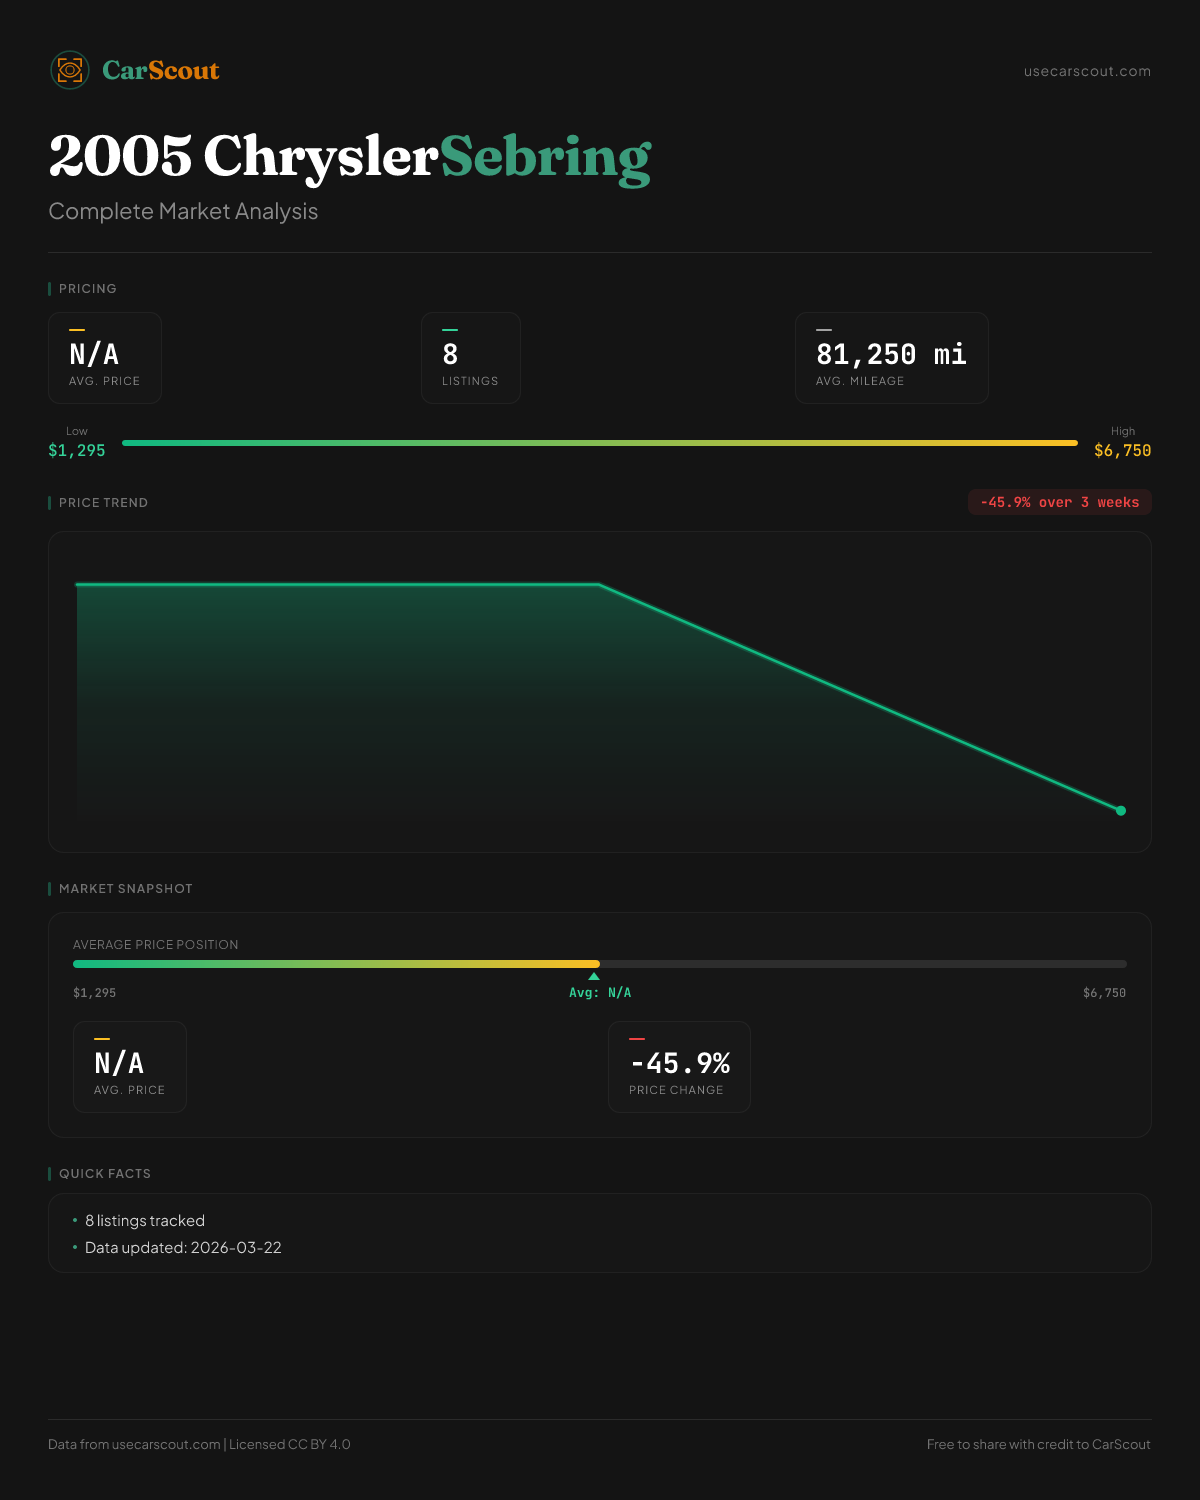The width and height of the screenshot is (1200, 1500).
Task: Click the $6,750 high price label
Action: click(x=1122, y=451)
